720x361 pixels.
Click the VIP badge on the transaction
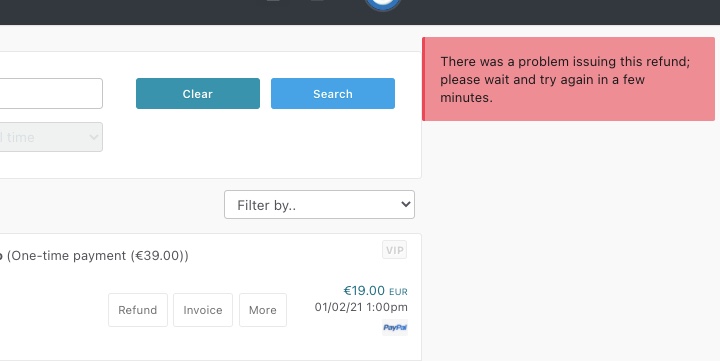[394, 250]
